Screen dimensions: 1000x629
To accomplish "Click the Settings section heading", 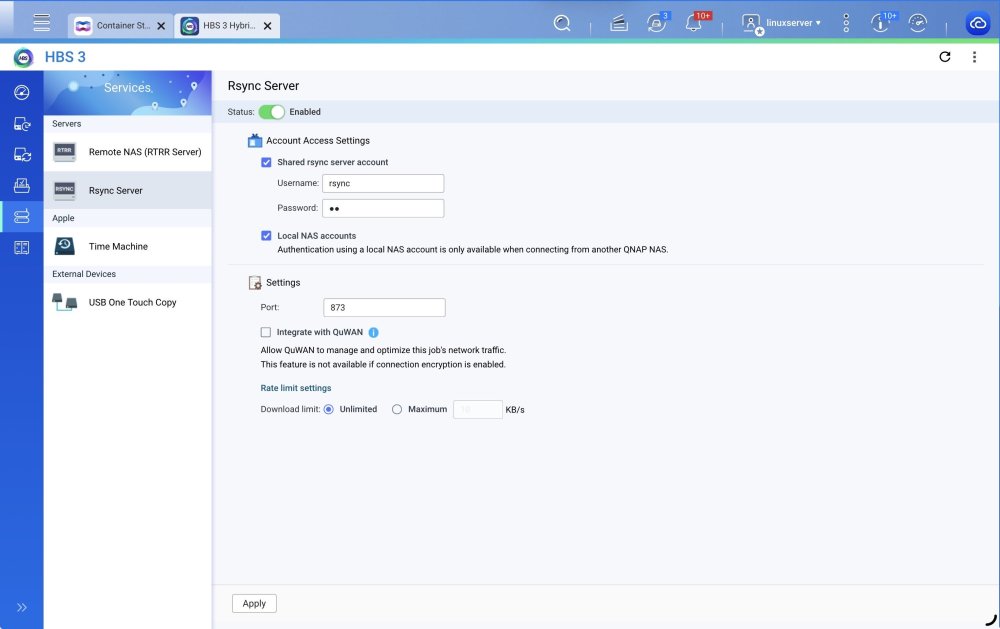I will [283, 283].
